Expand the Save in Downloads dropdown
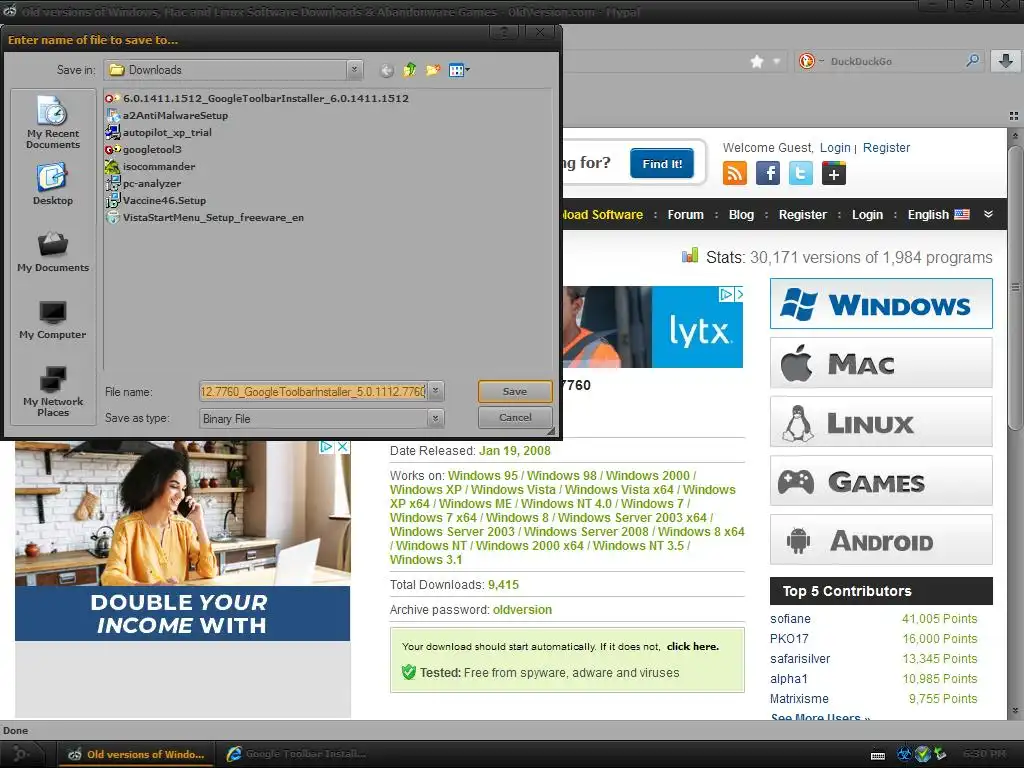Viewport: 1024px width, 768px height. (355, 70)
